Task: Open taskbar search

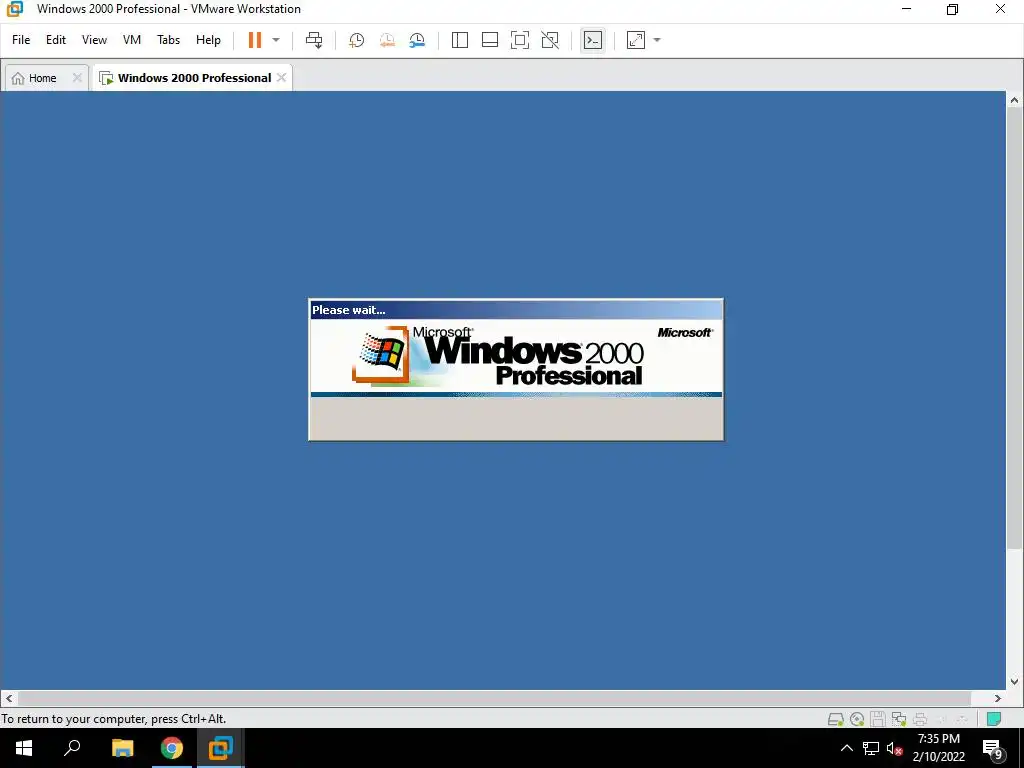Action: (72, 748)
